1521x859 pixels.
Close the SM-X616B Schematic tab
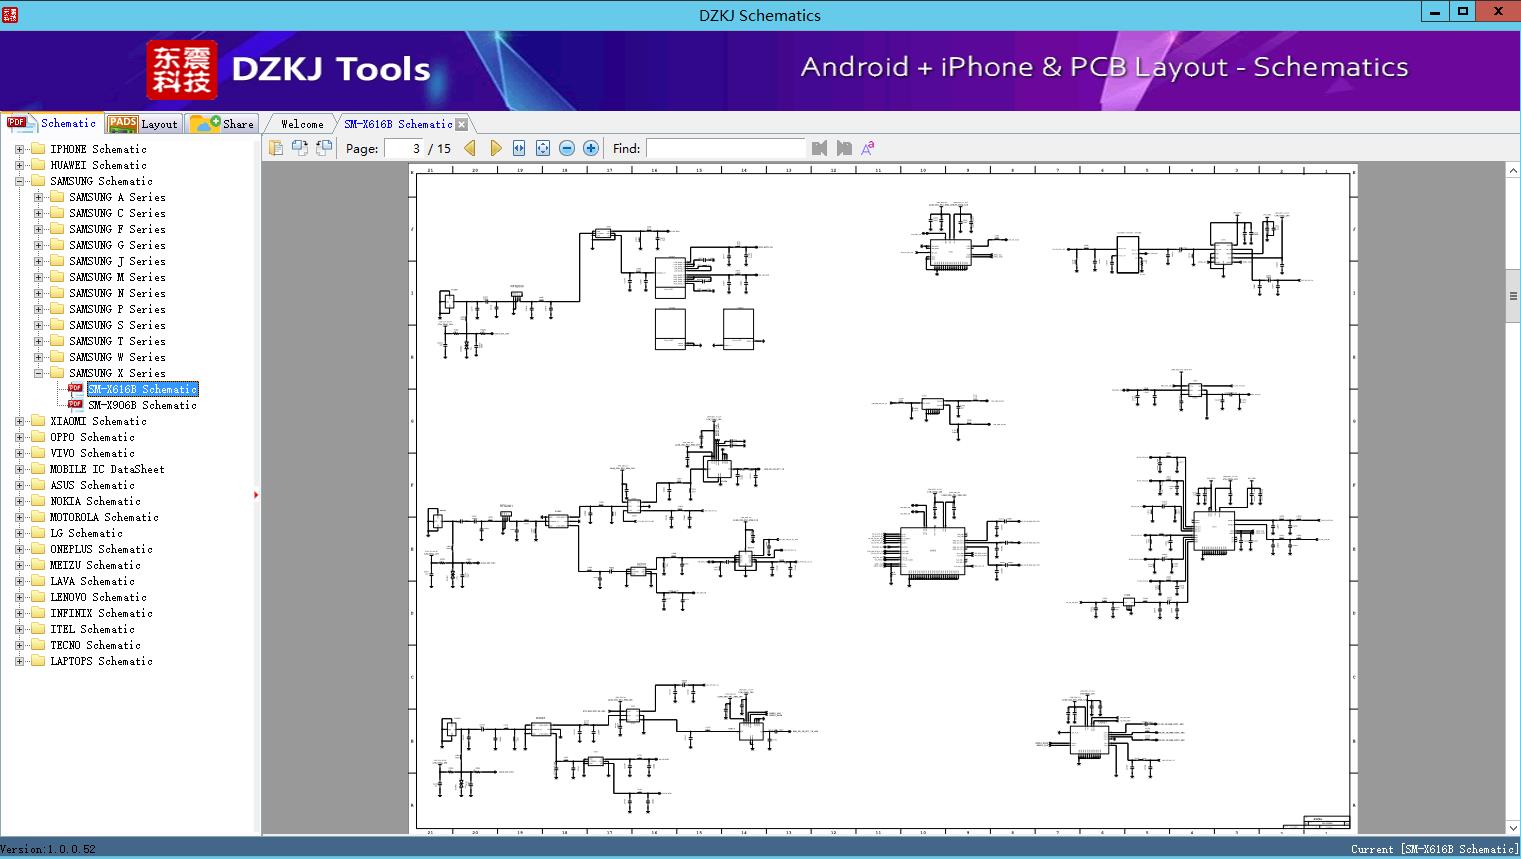[461, 124]
